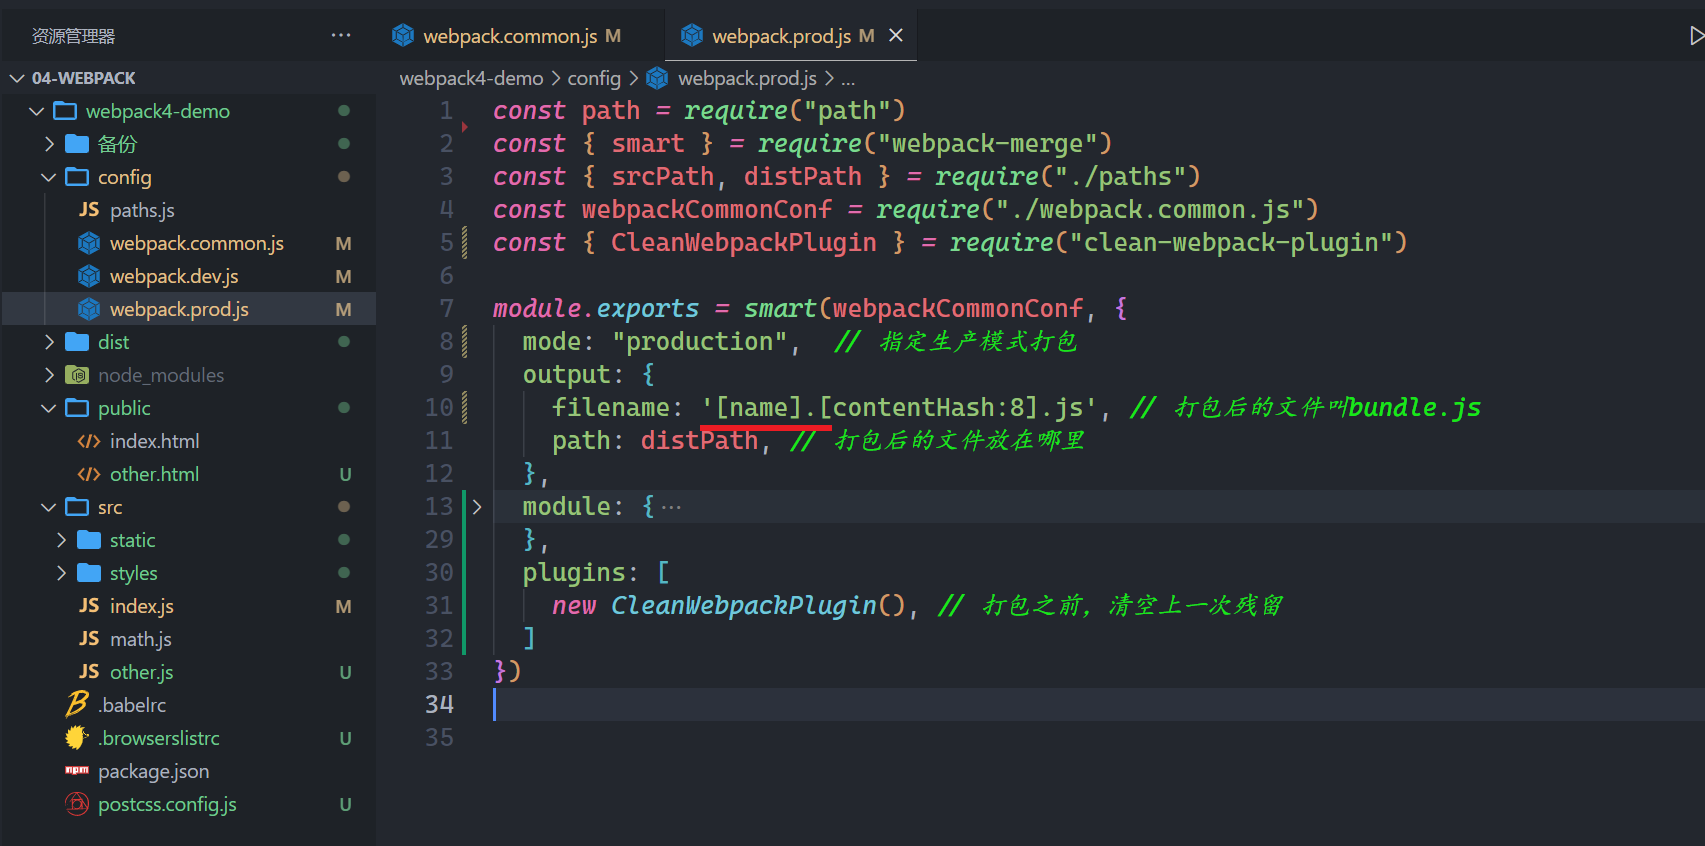The width and height of the screenshot is (1705, 846).
Task: Click the webpack icon on webpack.prod.js tab
Action: pyautogui.click(x=692, y=35)
